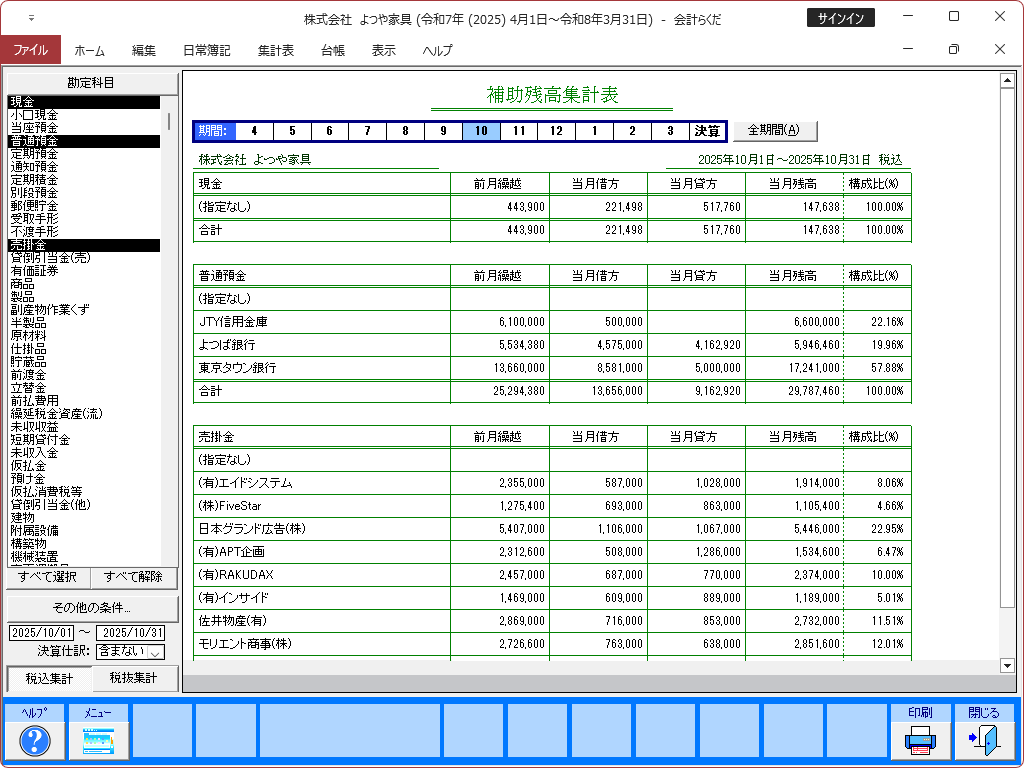1024x768 pixels.
Task: Open the 日常簿記 menu
Action: point(206,50)
